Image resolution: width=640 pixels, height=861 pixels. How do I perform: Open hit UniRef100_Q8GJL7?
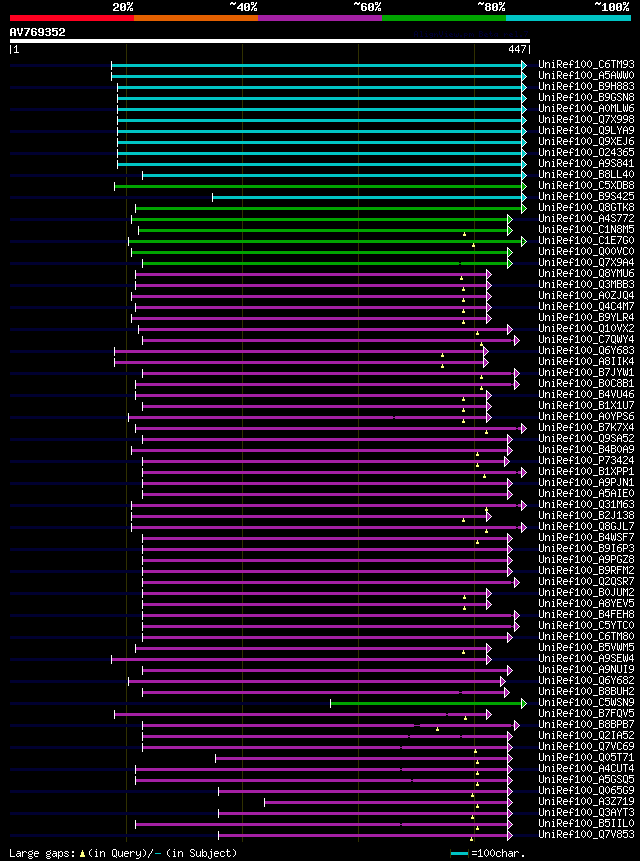pyautogui.click(x=586, y=527)
